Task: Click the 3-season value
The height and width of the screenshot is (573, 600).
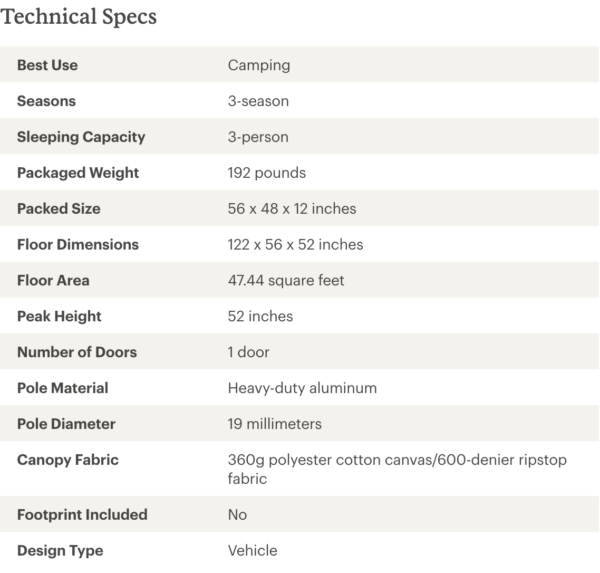Action: point(258,101)
